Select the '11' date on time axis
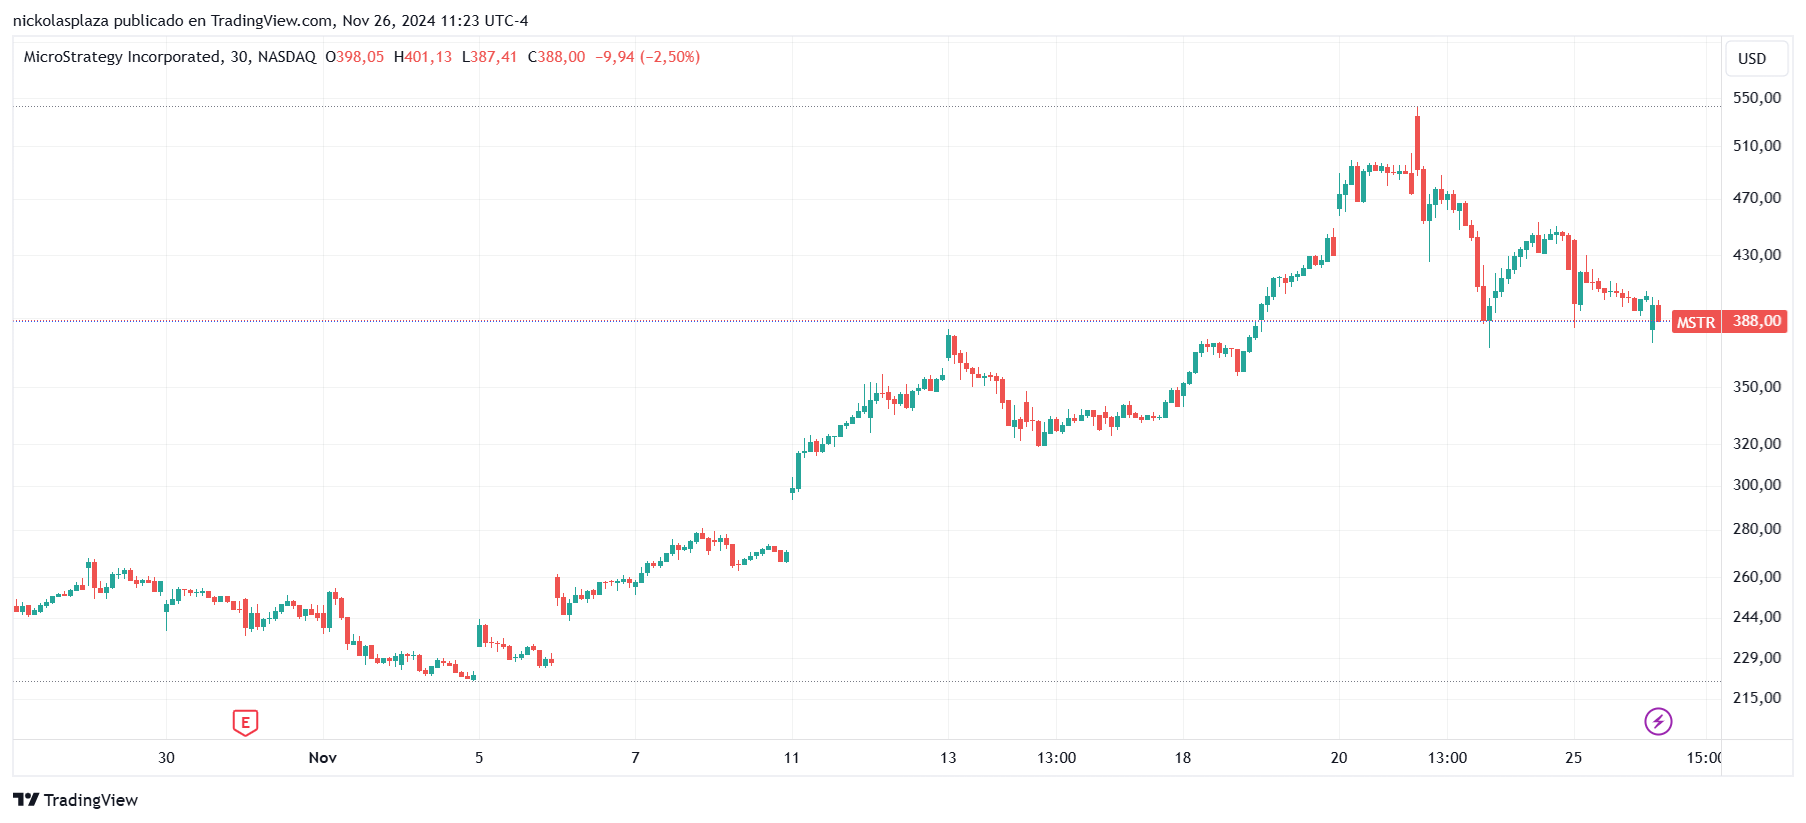The image size is (1806, 823). coord(791,758)
